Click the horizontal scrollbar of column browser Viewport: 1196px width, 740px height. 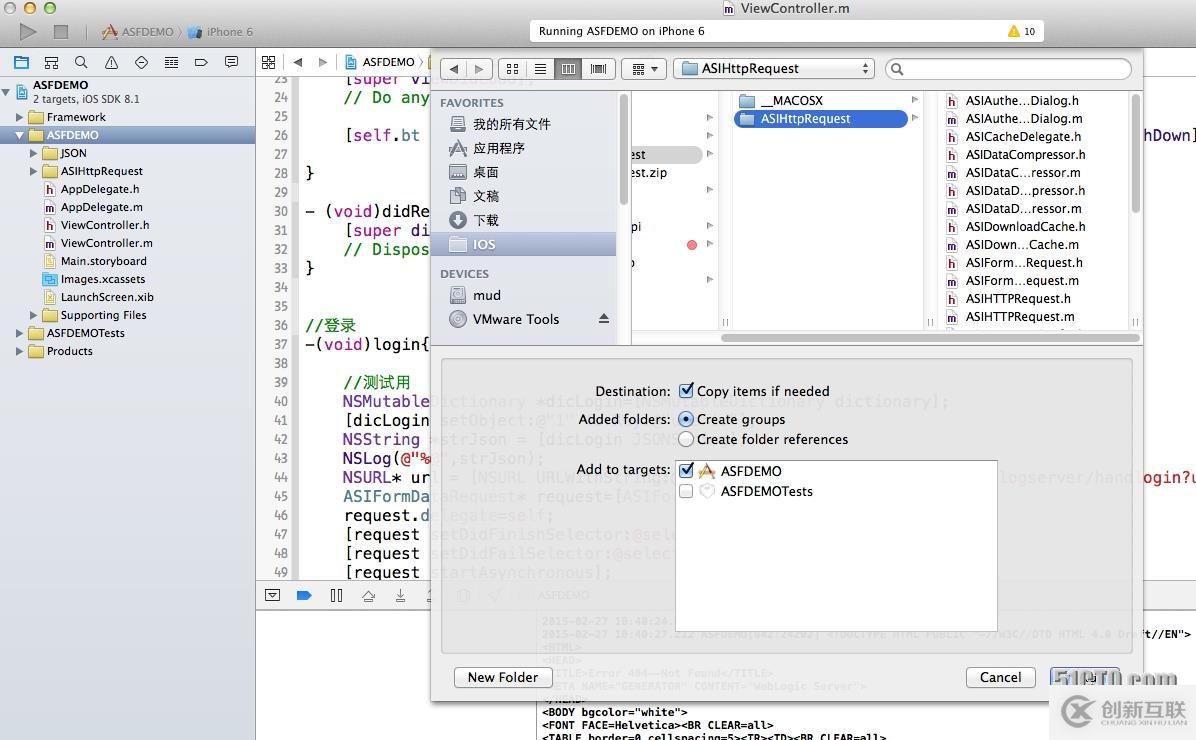931,338
